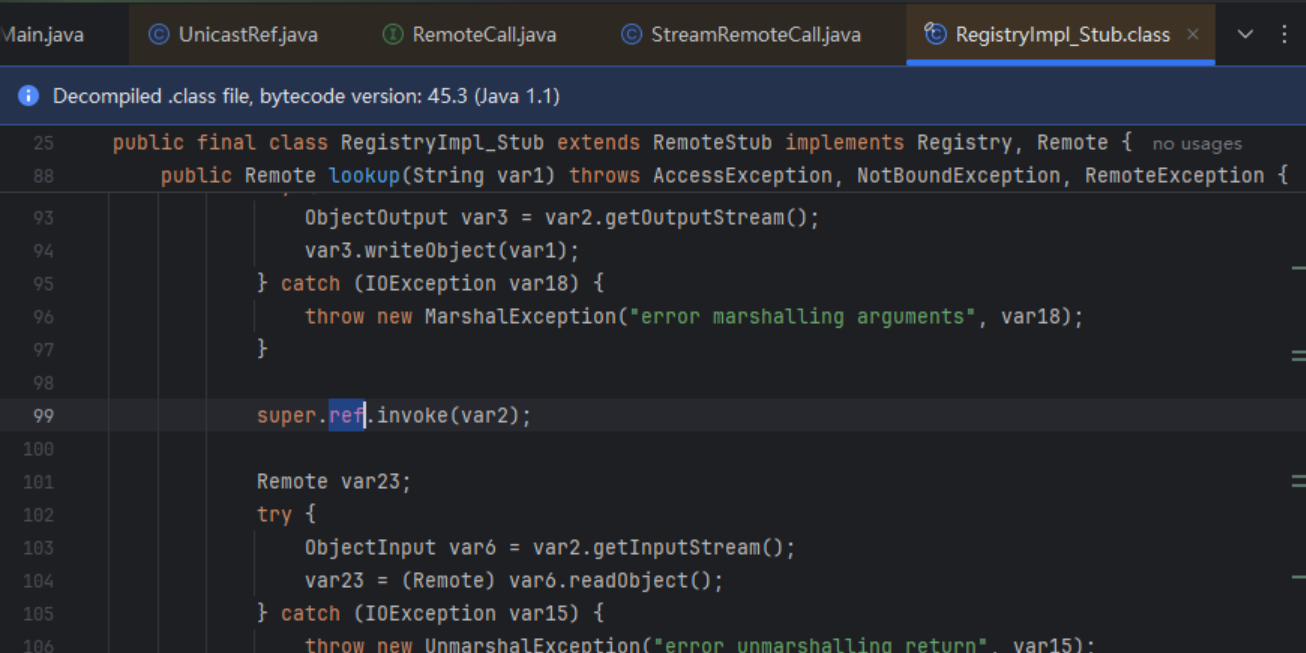Click the decompiled class icon on RegistryImpl_Stub tab
This screenshot has width=1306, height=653.
(935, 35)
